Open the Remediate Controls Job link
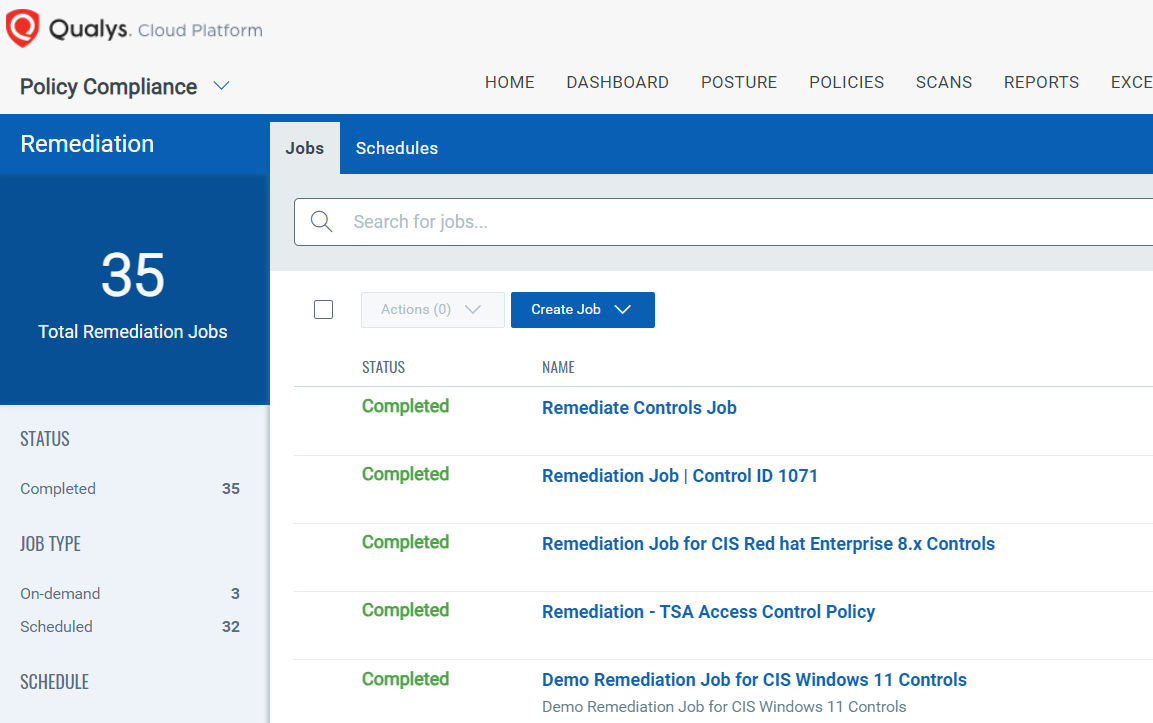1153x723 pixels. [x=639, y=408]
